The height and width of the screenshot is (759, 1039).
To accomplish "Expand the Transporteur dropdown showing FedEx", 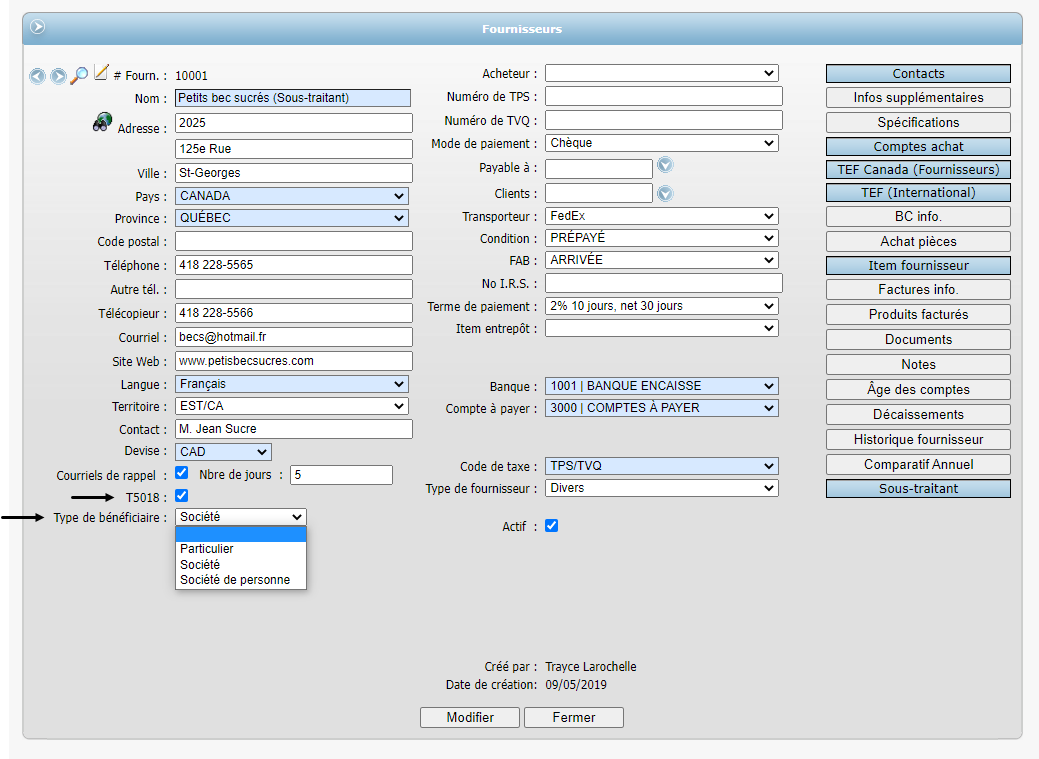I will click(661, 216).
